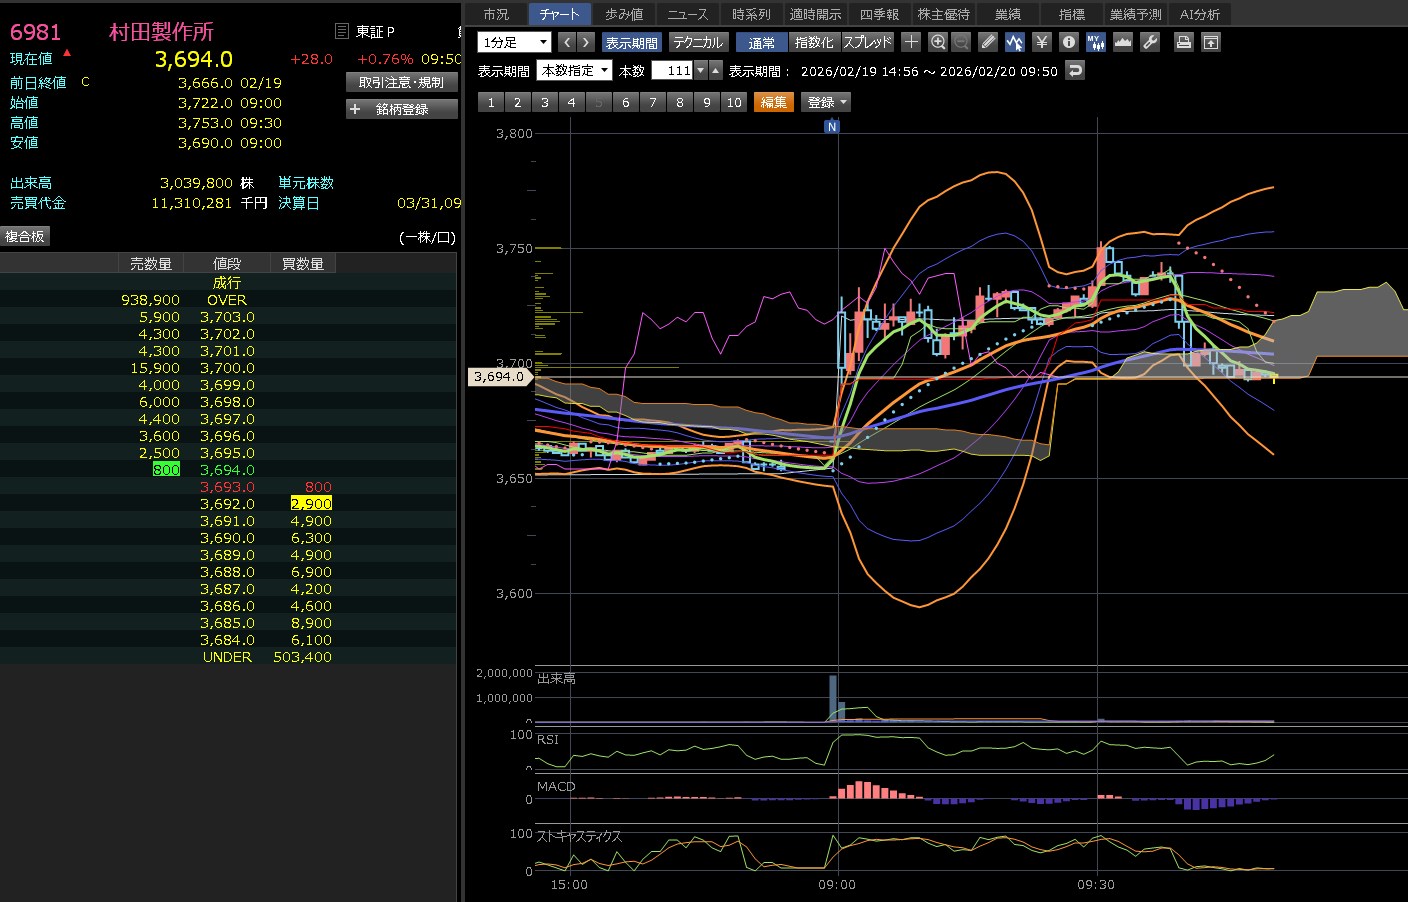The width and height of the screenshot is (1408, 902).
Task: Switch to the 歩み値 tab
Action: (624, 14)
